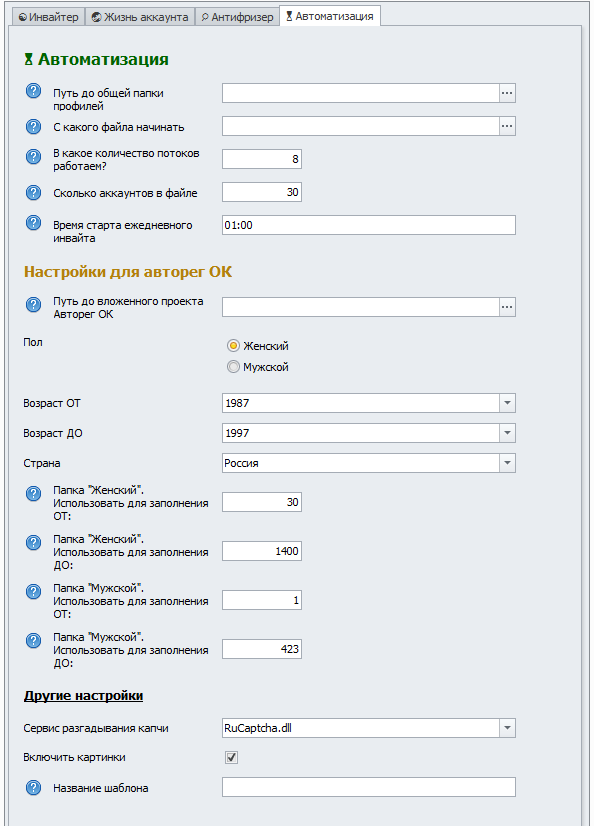Click help icon for shared profiles folder path
This screenshot has width=594, height=826.
coord(33,91)
